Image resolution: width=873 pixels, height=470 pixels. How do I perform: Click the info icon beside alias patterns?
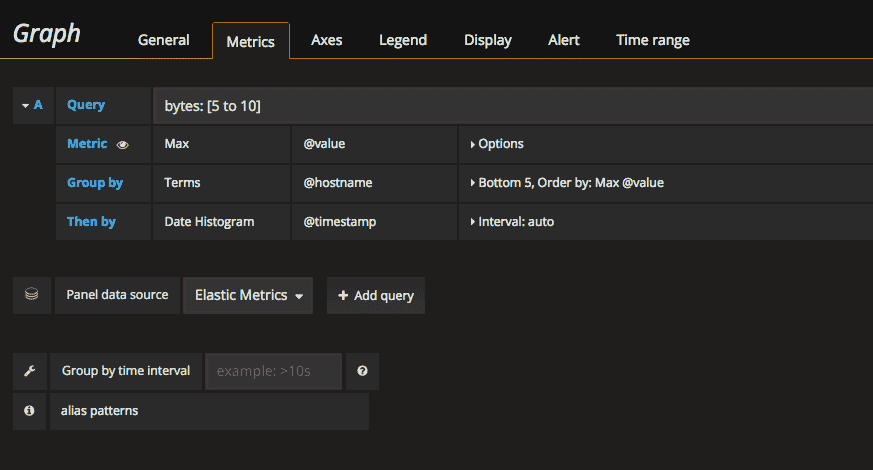pos(30,411)
